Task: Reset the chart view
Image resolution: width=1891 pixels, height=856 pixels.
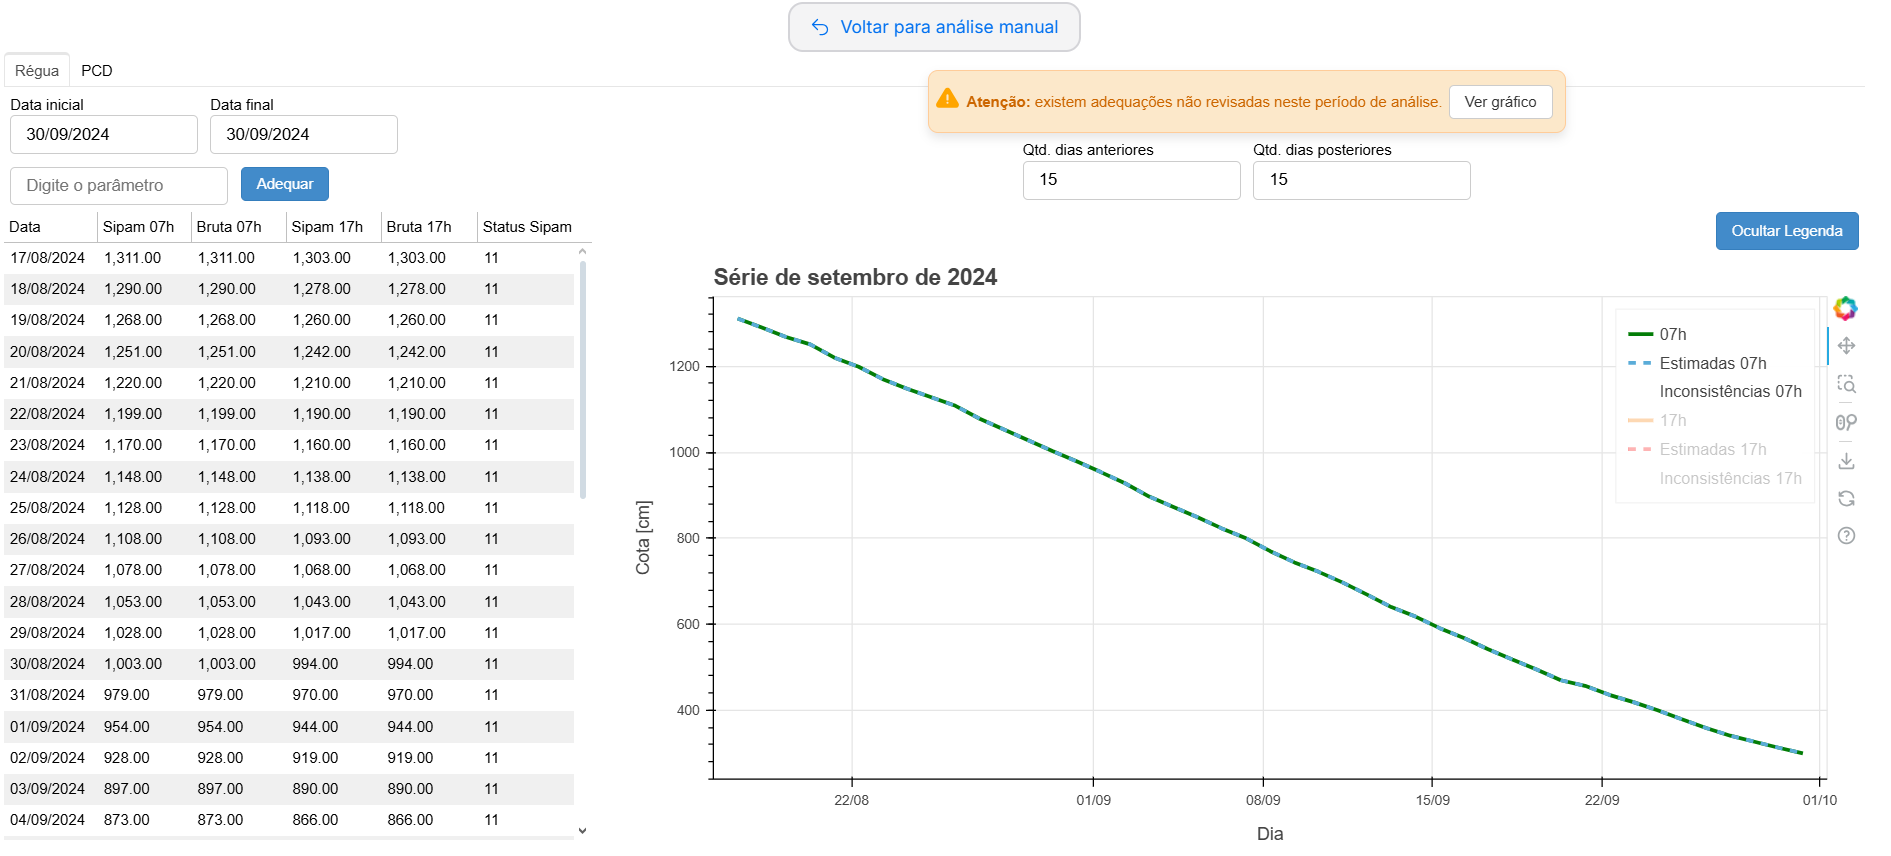Action: coord(1846,498)
